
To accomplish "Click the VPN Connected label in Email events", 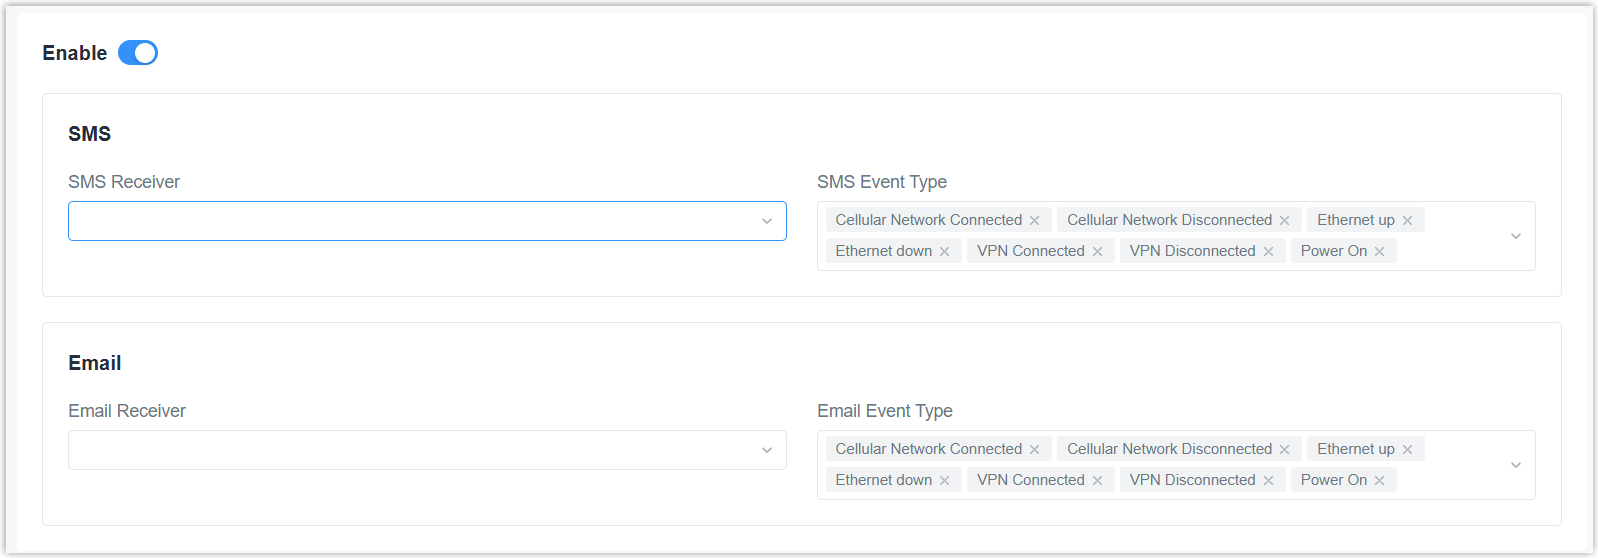I will [1030, 480].
